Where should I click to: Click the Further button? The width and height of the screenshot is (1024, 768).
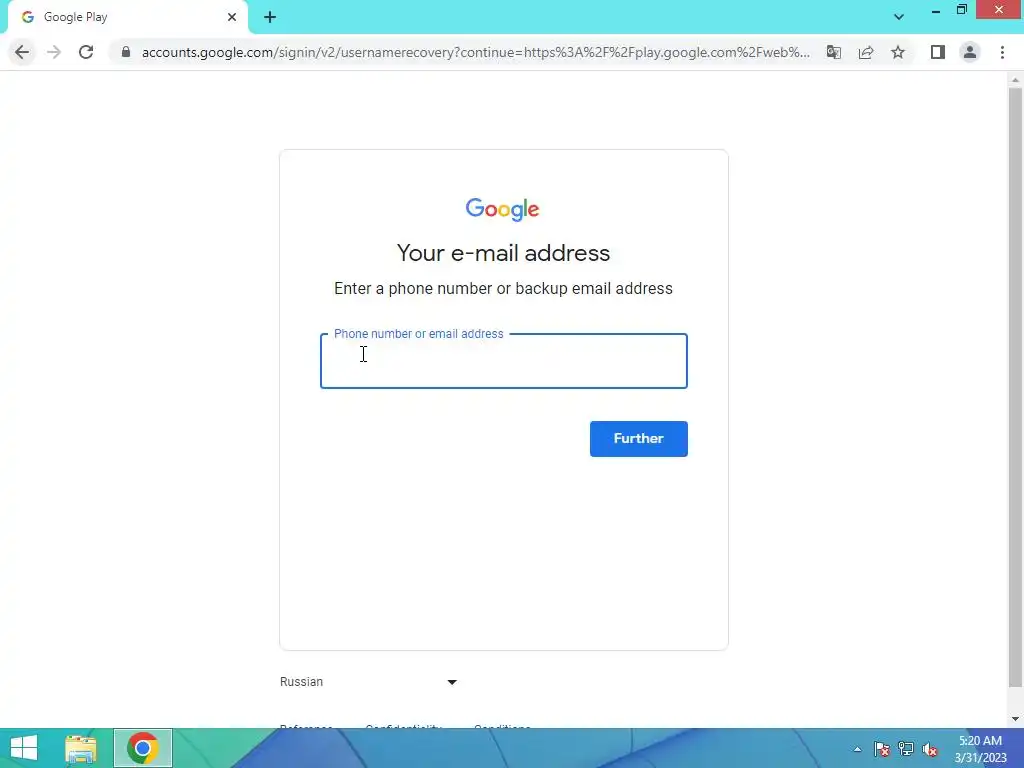click(638, 439)
